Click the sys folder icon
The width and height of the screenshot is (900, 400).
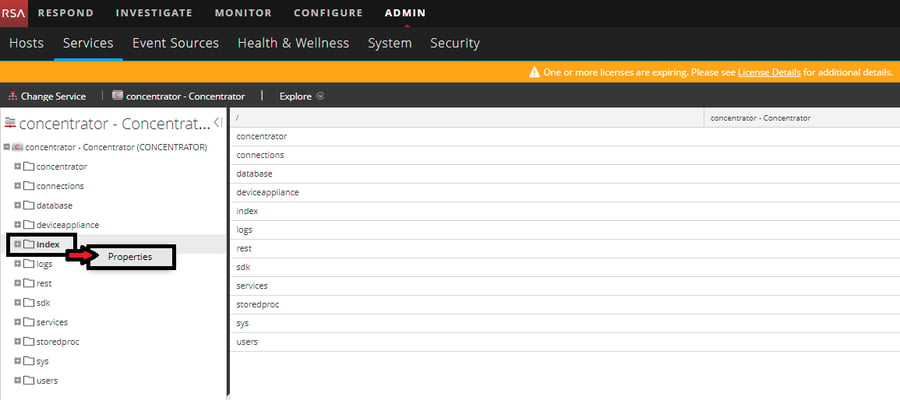pos(29,362)
